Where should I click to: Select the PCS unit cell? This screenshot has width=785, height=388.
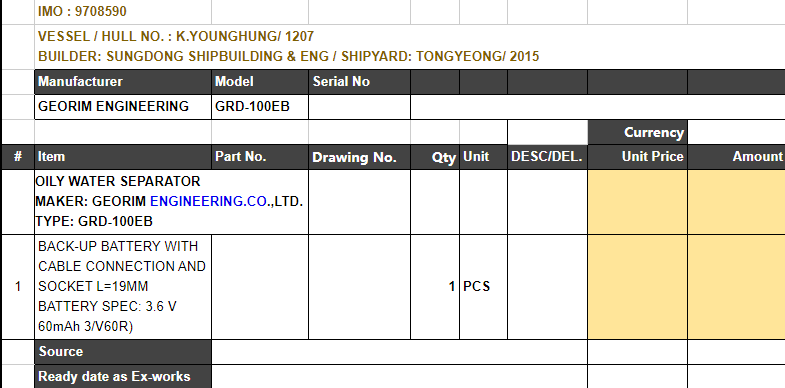[483, 287]
